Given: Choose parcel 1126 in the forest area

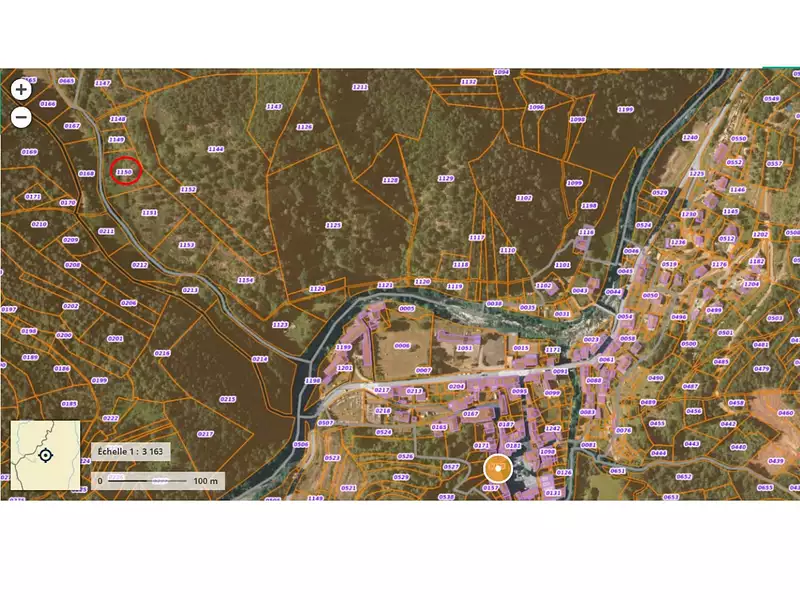Looking at the screenshot, I should point(305,127).
